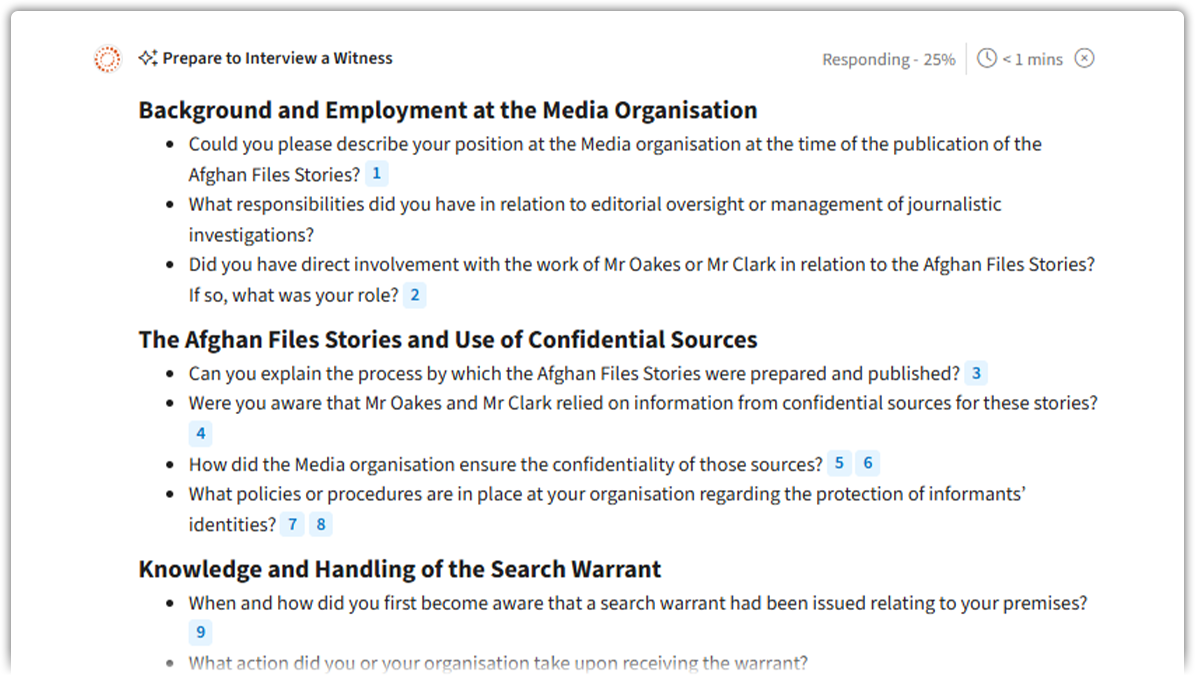This screenshot has width=1195, height=684.
Task: Open citation 8 after the informants' identities question
Action: pyautogui.click(x=320, y=523)
